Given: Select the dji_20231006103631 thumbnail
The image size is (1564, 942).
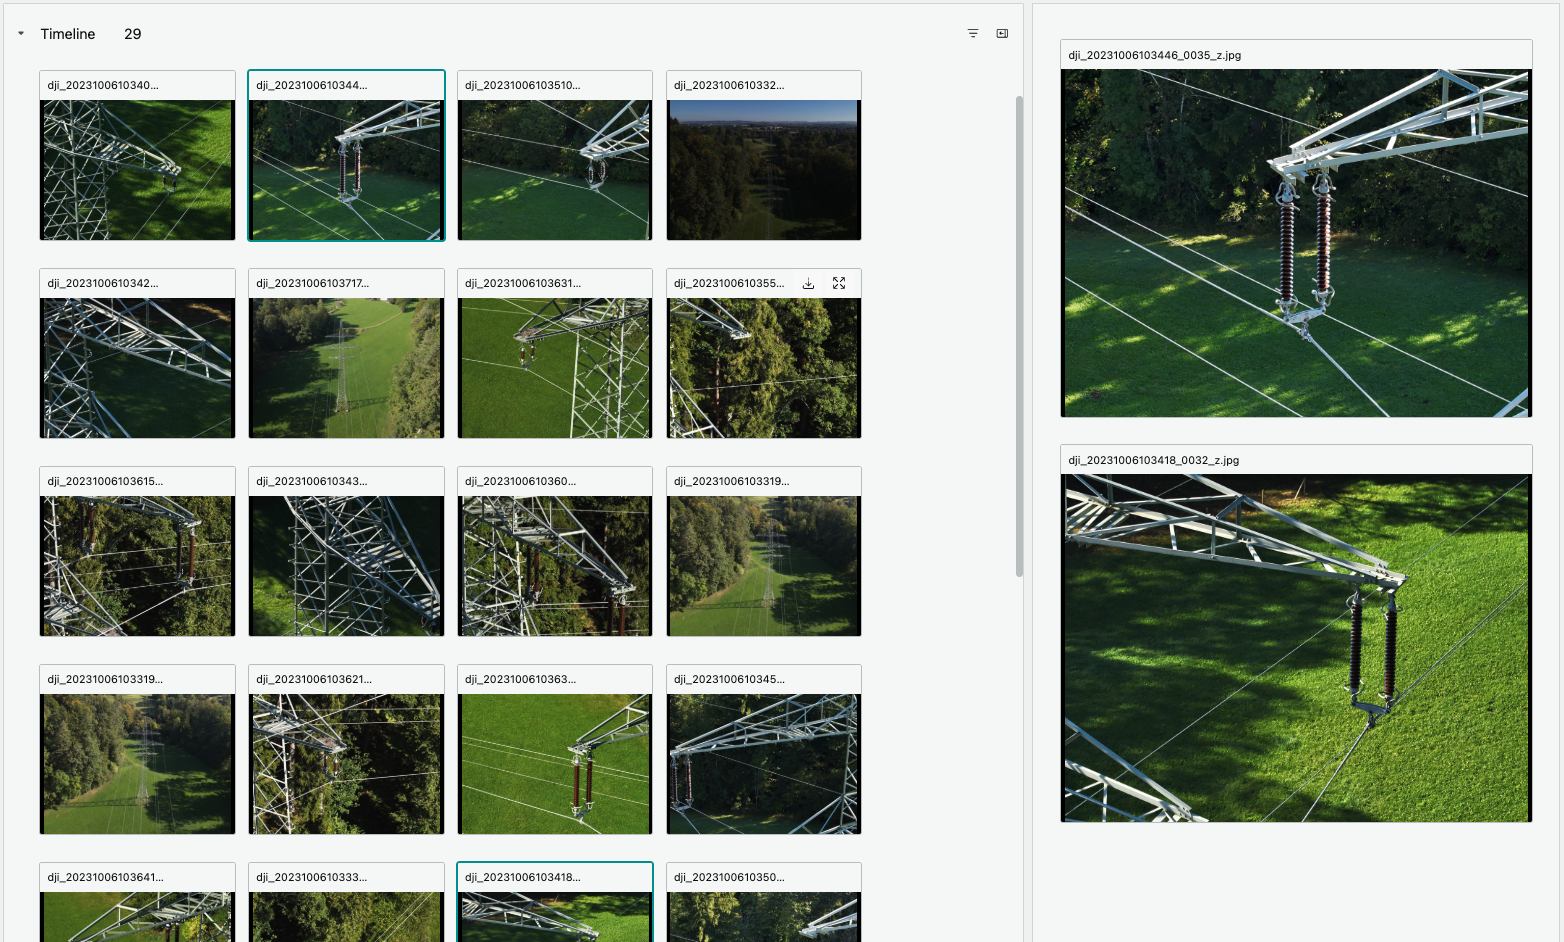Looking at the screenshot, I should pos(555,367).
